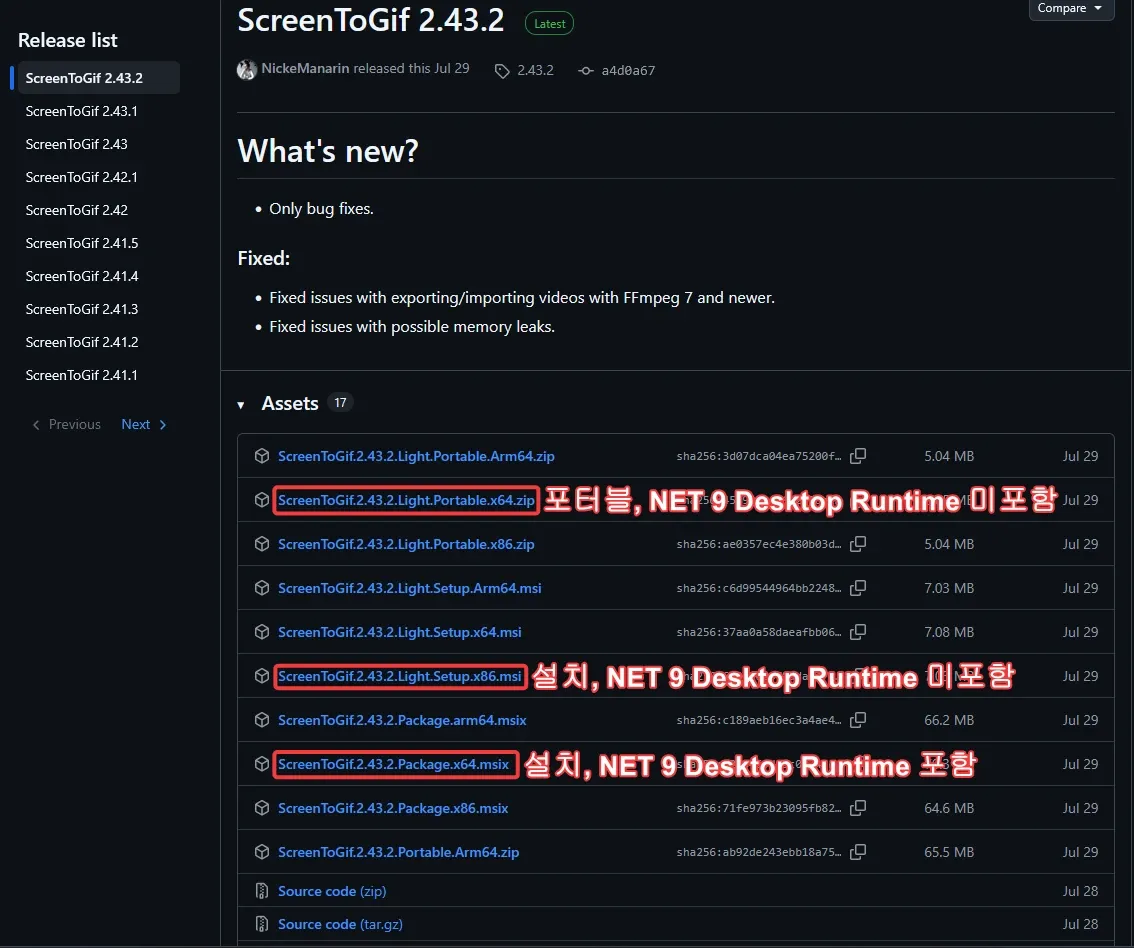The image size is (1134, 948).
Task: Collapse the Assets section
Action: [x=241, y=405]
